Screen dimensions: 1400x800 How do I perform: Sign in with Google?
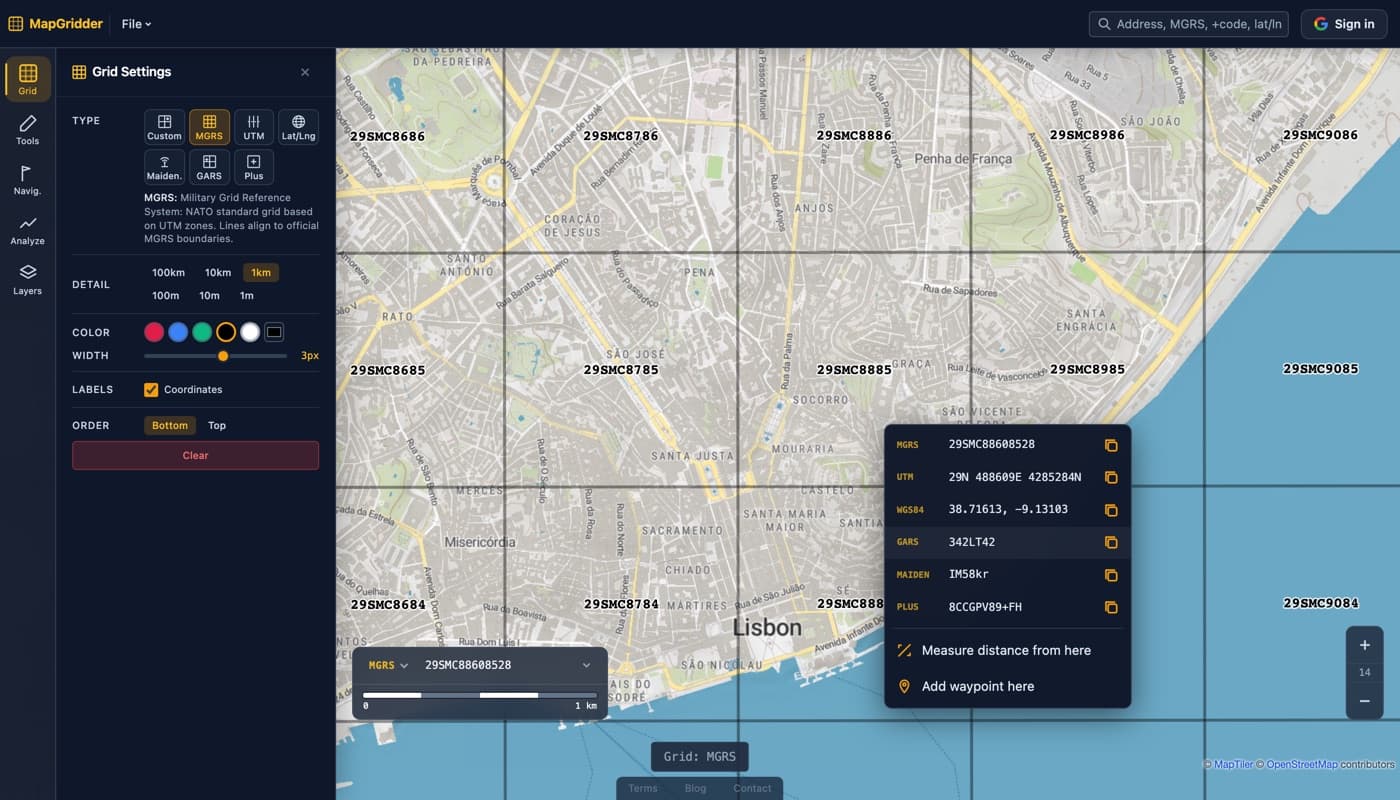coord(1344,24)
